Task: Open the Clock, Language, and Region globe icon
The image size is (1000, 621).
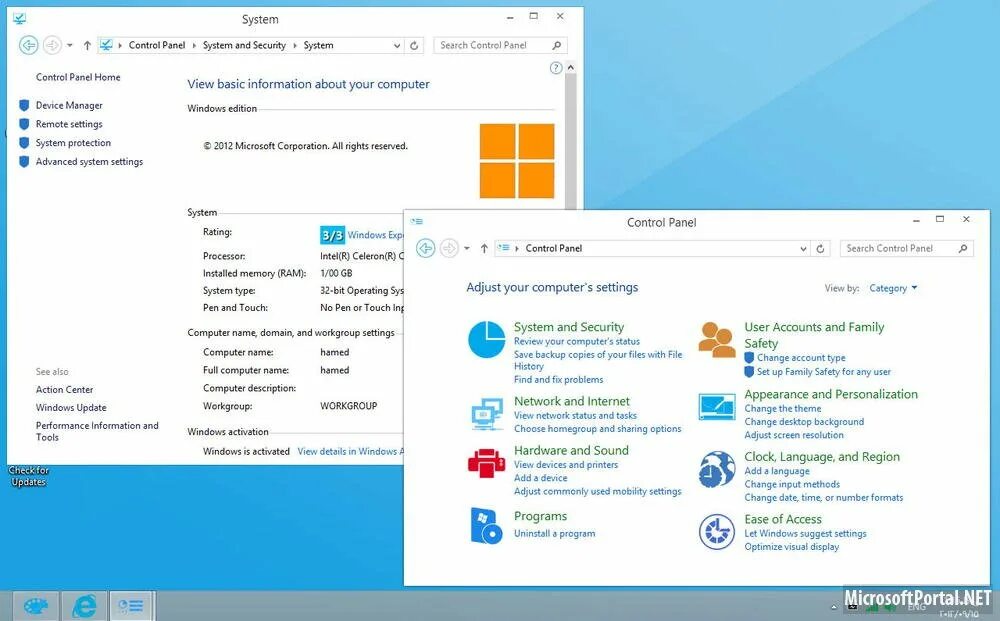Action: (x=717, y=470)
